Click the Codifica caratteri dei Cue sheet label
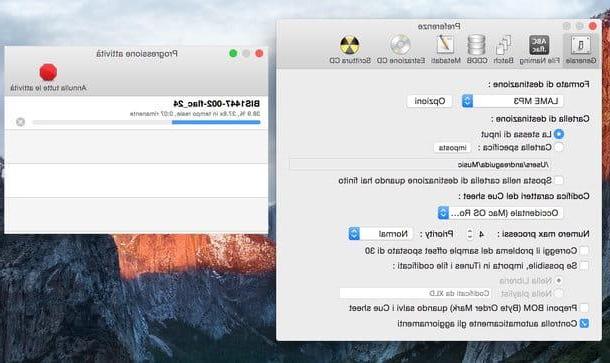The width and height of the screenshot is (610, 363). (524, 196)
